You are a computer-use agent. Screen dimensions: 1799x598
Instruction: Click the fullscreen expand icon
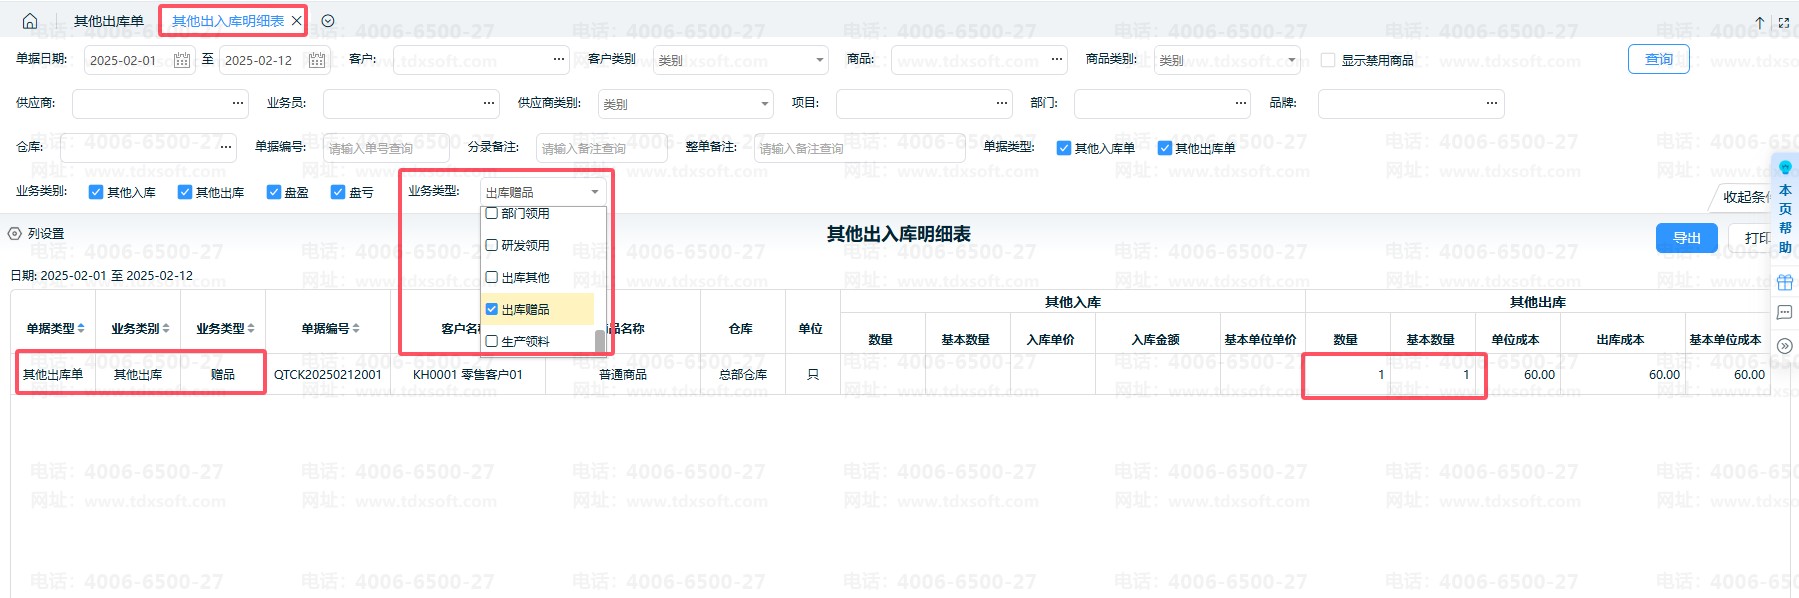(x=1784, y=22)
